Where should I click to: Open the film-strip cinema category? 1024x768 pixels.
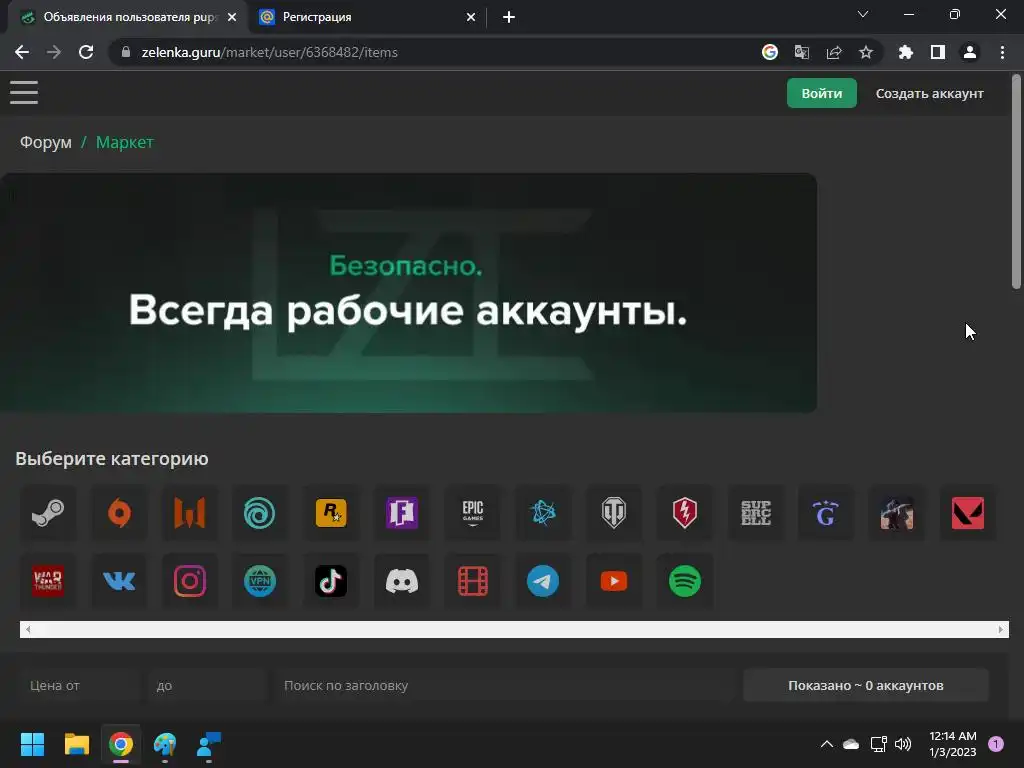473,581
